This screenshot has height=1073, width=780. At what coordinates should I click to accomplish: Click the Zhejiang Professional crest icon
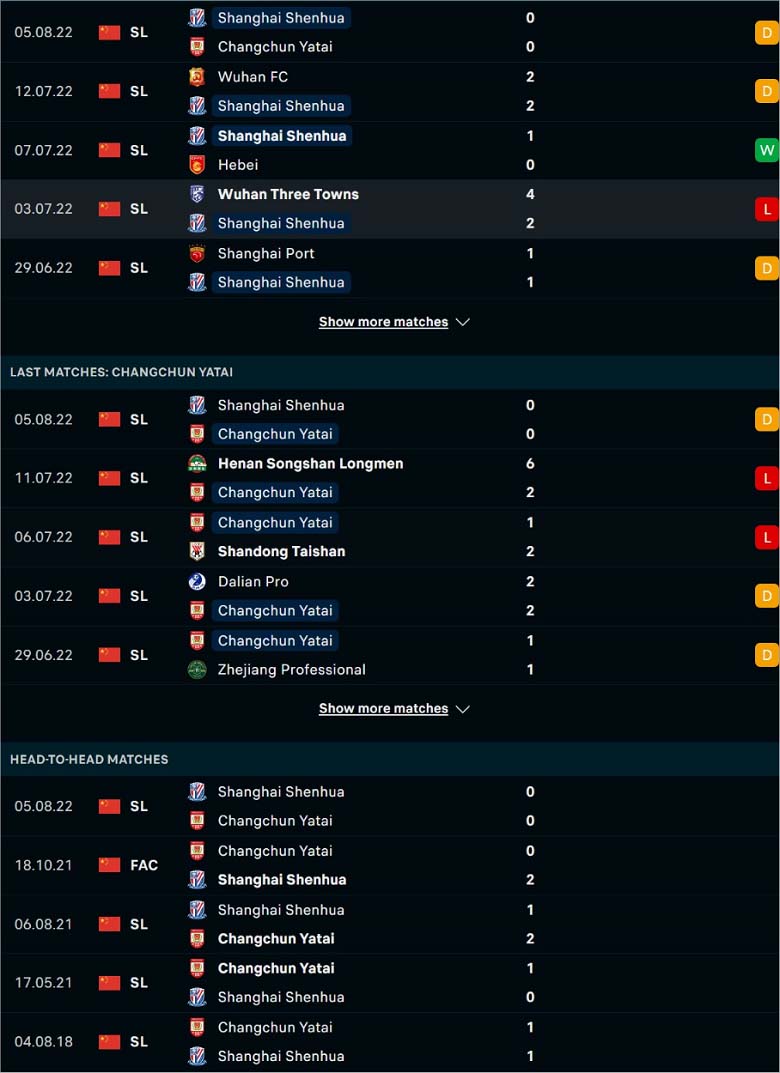click(x=197, y=670)
